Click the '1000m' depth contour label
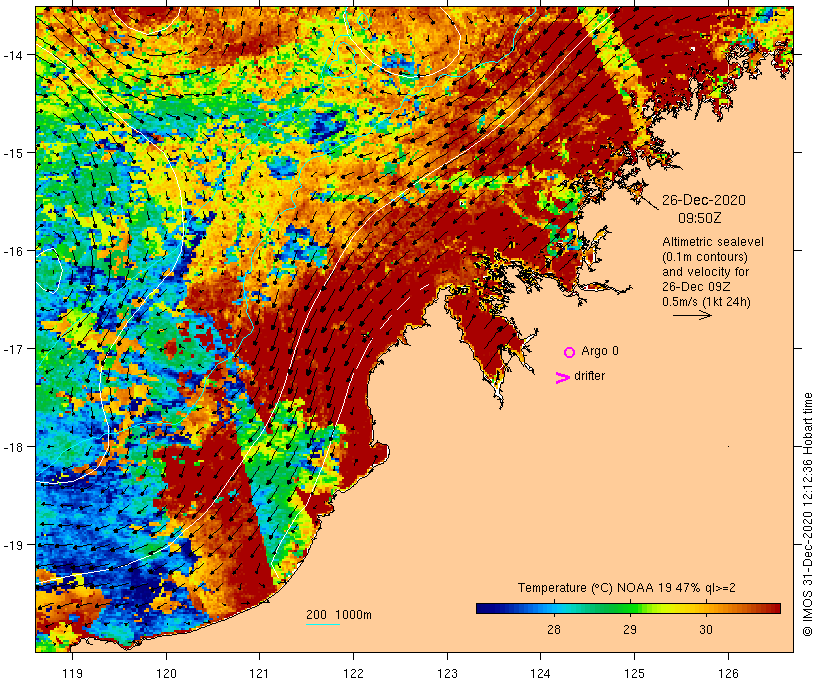The width and height of the screenshot is (820, 680). tap(353, 615)
